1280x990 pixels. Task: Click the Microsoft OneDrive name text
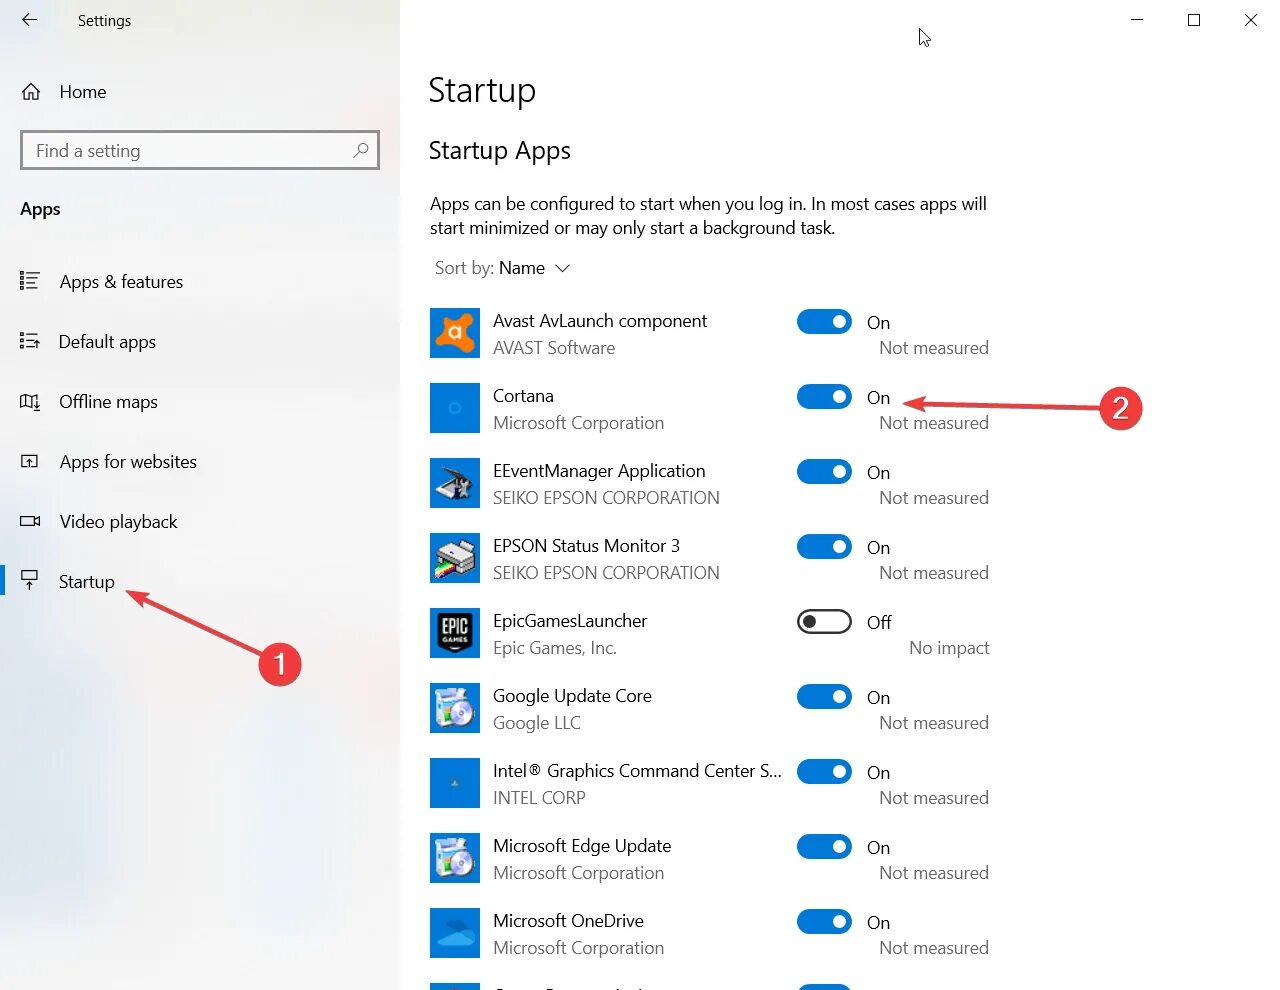click(568, 921)
